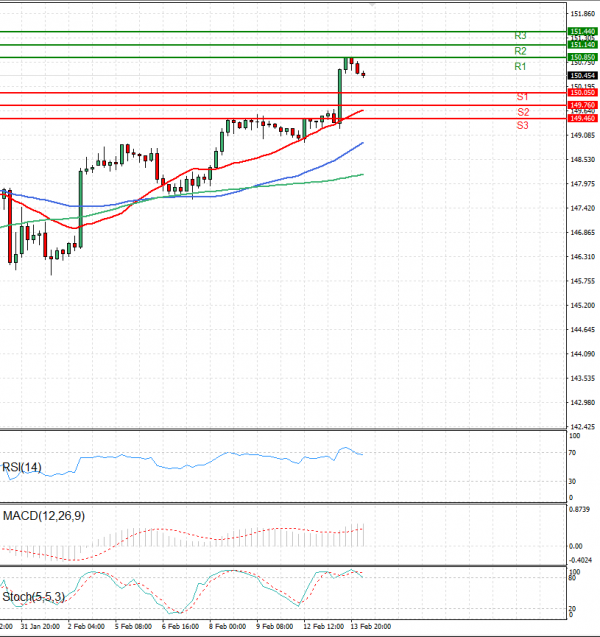This screenshot has width=600, height=637.
Task: Click the 147.975 price axis value
Action: 583,184
